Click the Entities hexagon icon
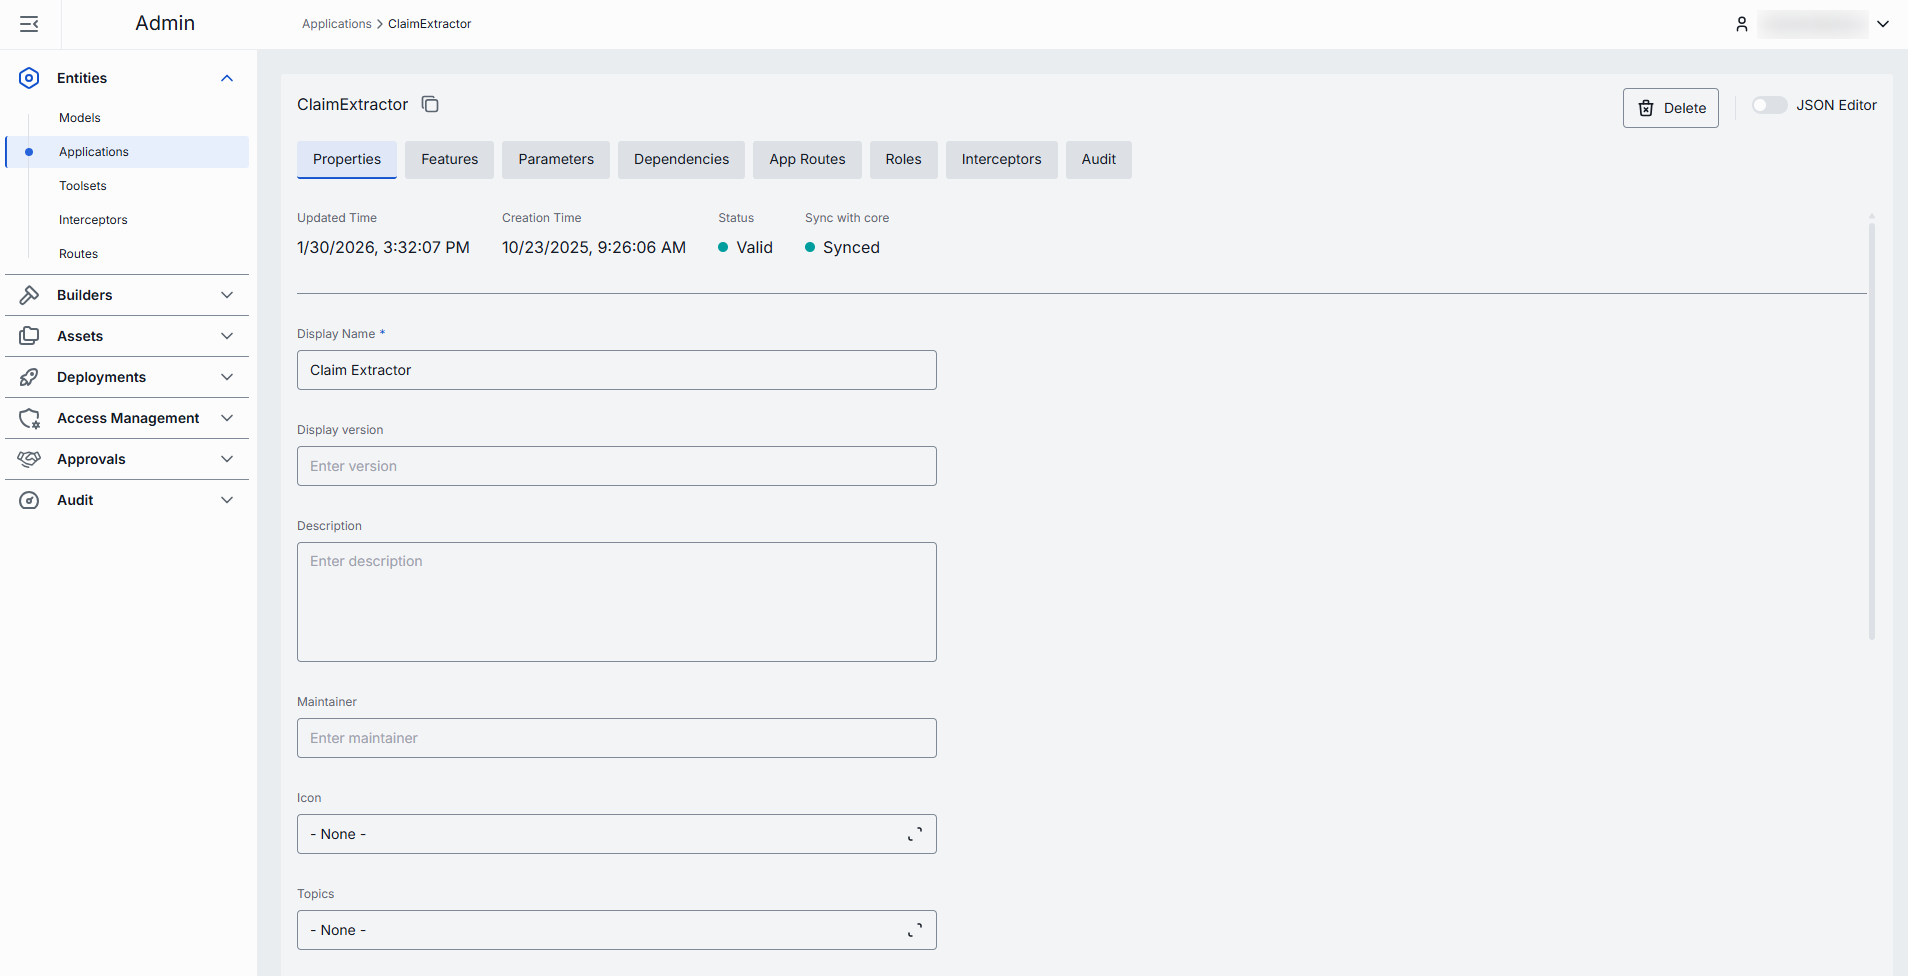The image size is (1908, 976). pos(29,78)
